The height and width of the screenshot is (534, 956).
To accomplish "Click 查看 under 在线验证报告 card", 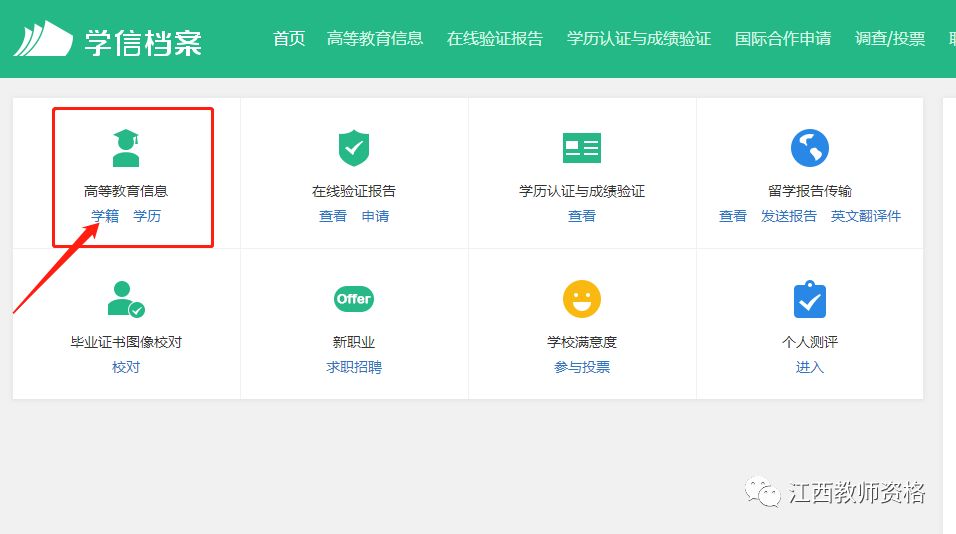I will (x=333, y=216).
